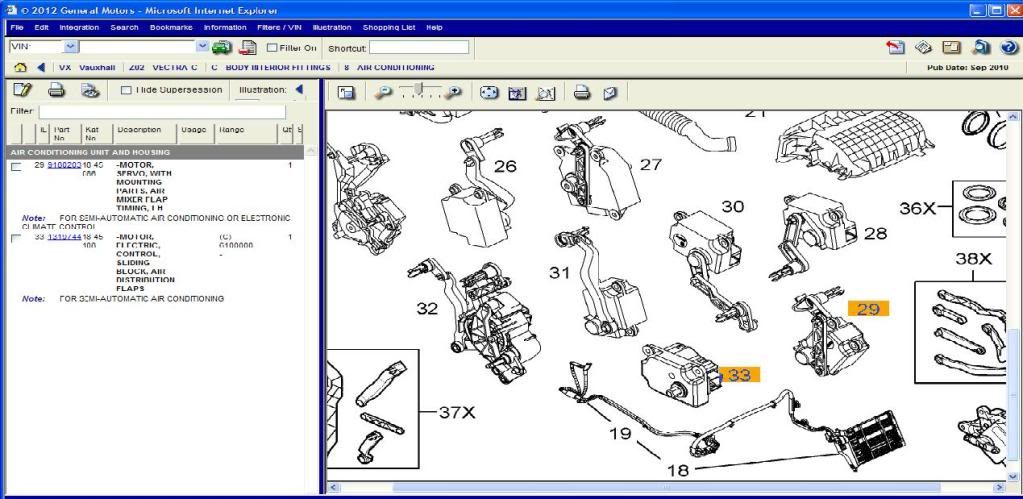Print the illustration using right printer icon
The image size is (1023, 499).
pos(582,93)
